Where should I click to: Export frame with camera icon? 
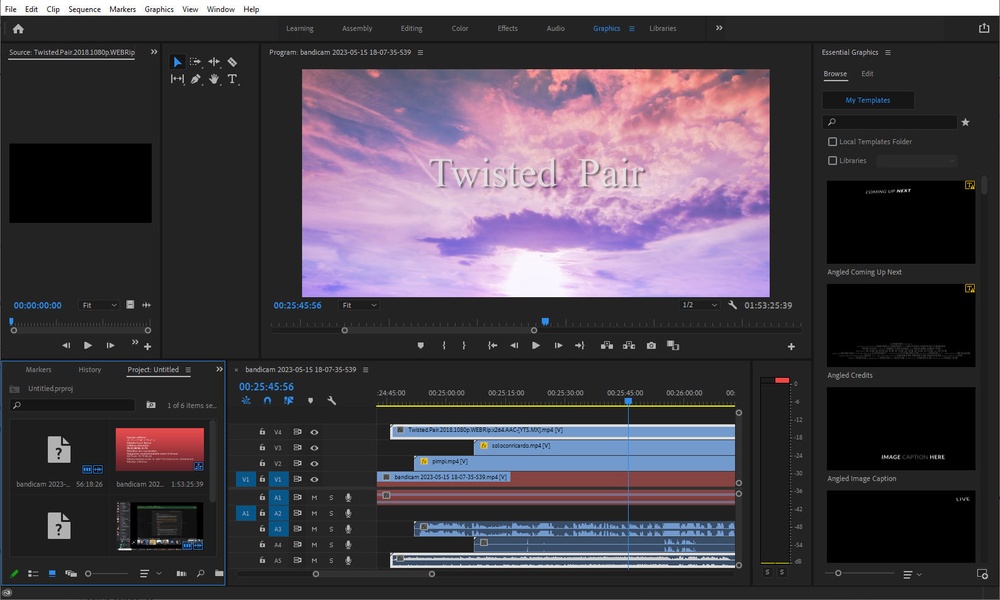[x=651, y=346]
